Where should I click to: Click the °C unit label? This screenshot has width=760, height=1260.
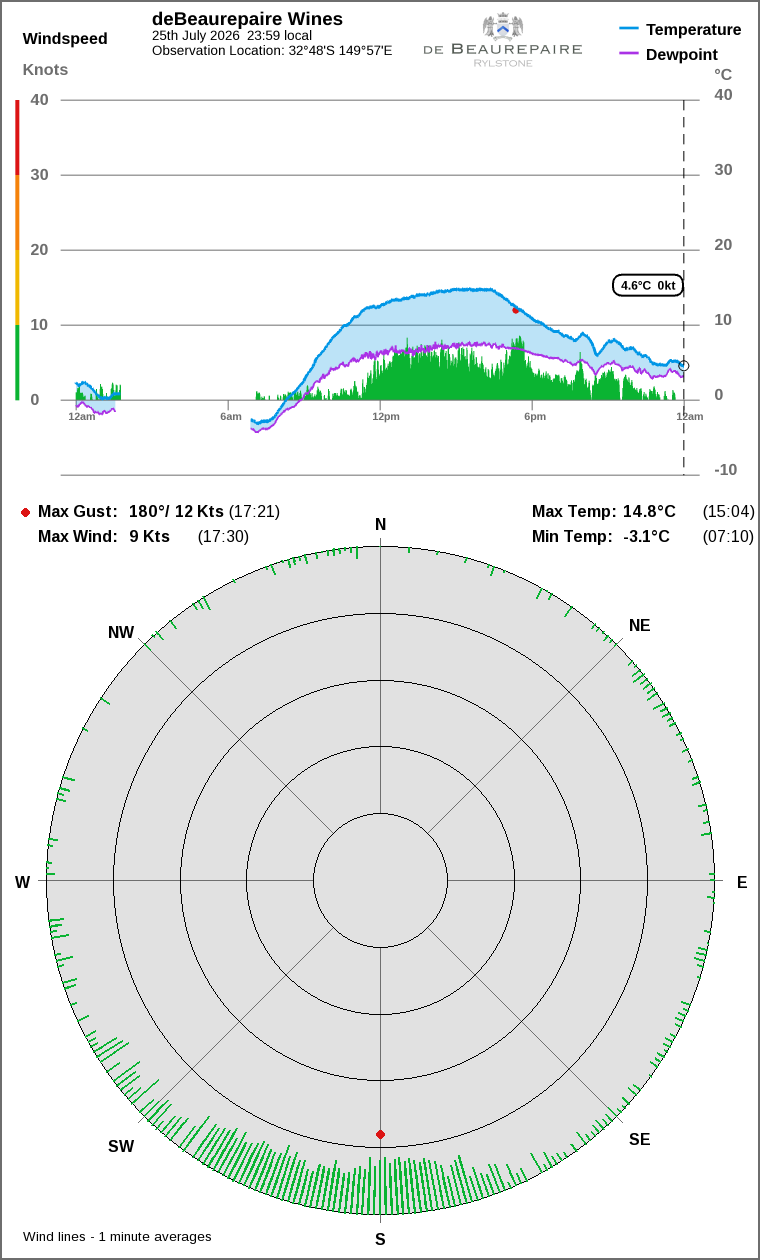click(723, 74)
